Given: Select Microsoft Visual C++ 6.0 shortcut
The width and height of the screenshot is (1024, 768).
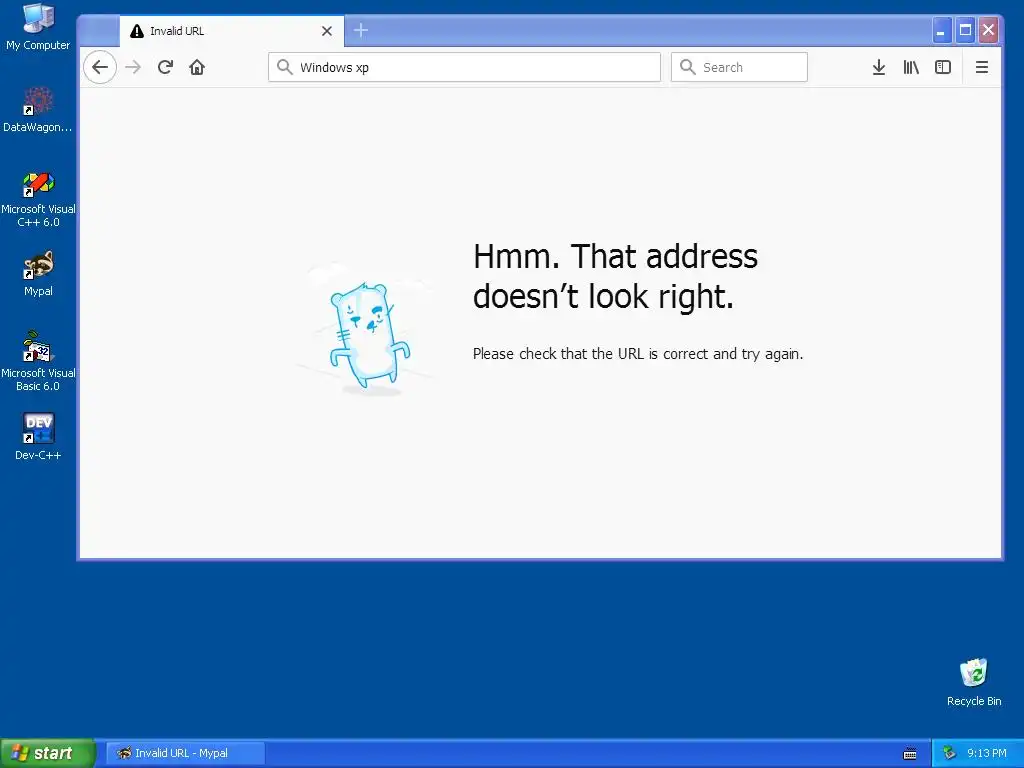Looking at the screenshot, I should point(38,199).
